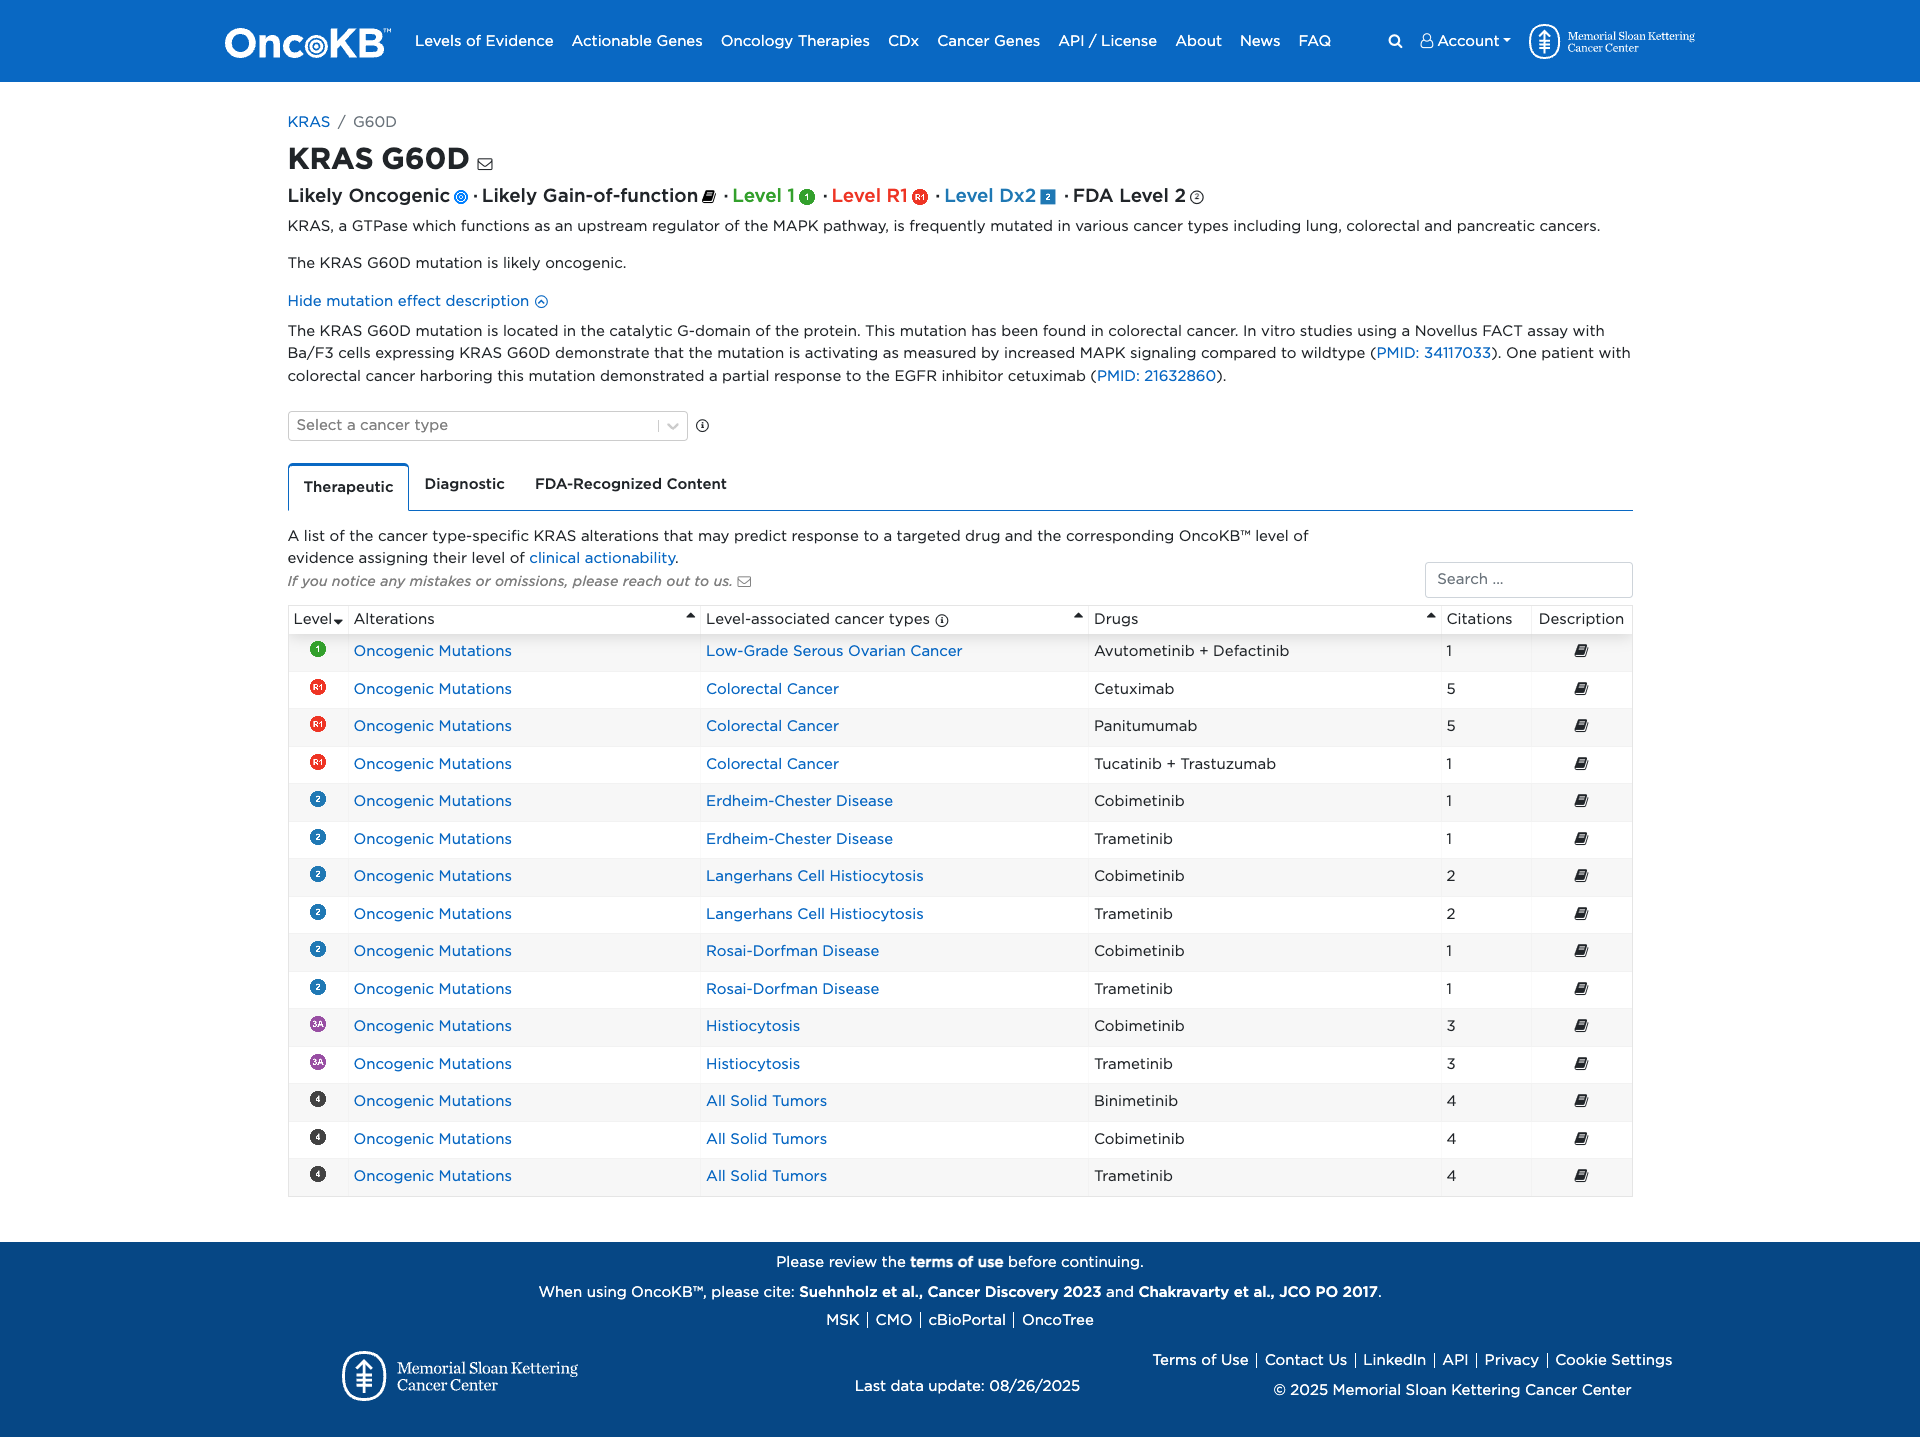Expand the Account menu
The width and height of the screenshot is (1920, 1437).
[x=1465, y=41]
